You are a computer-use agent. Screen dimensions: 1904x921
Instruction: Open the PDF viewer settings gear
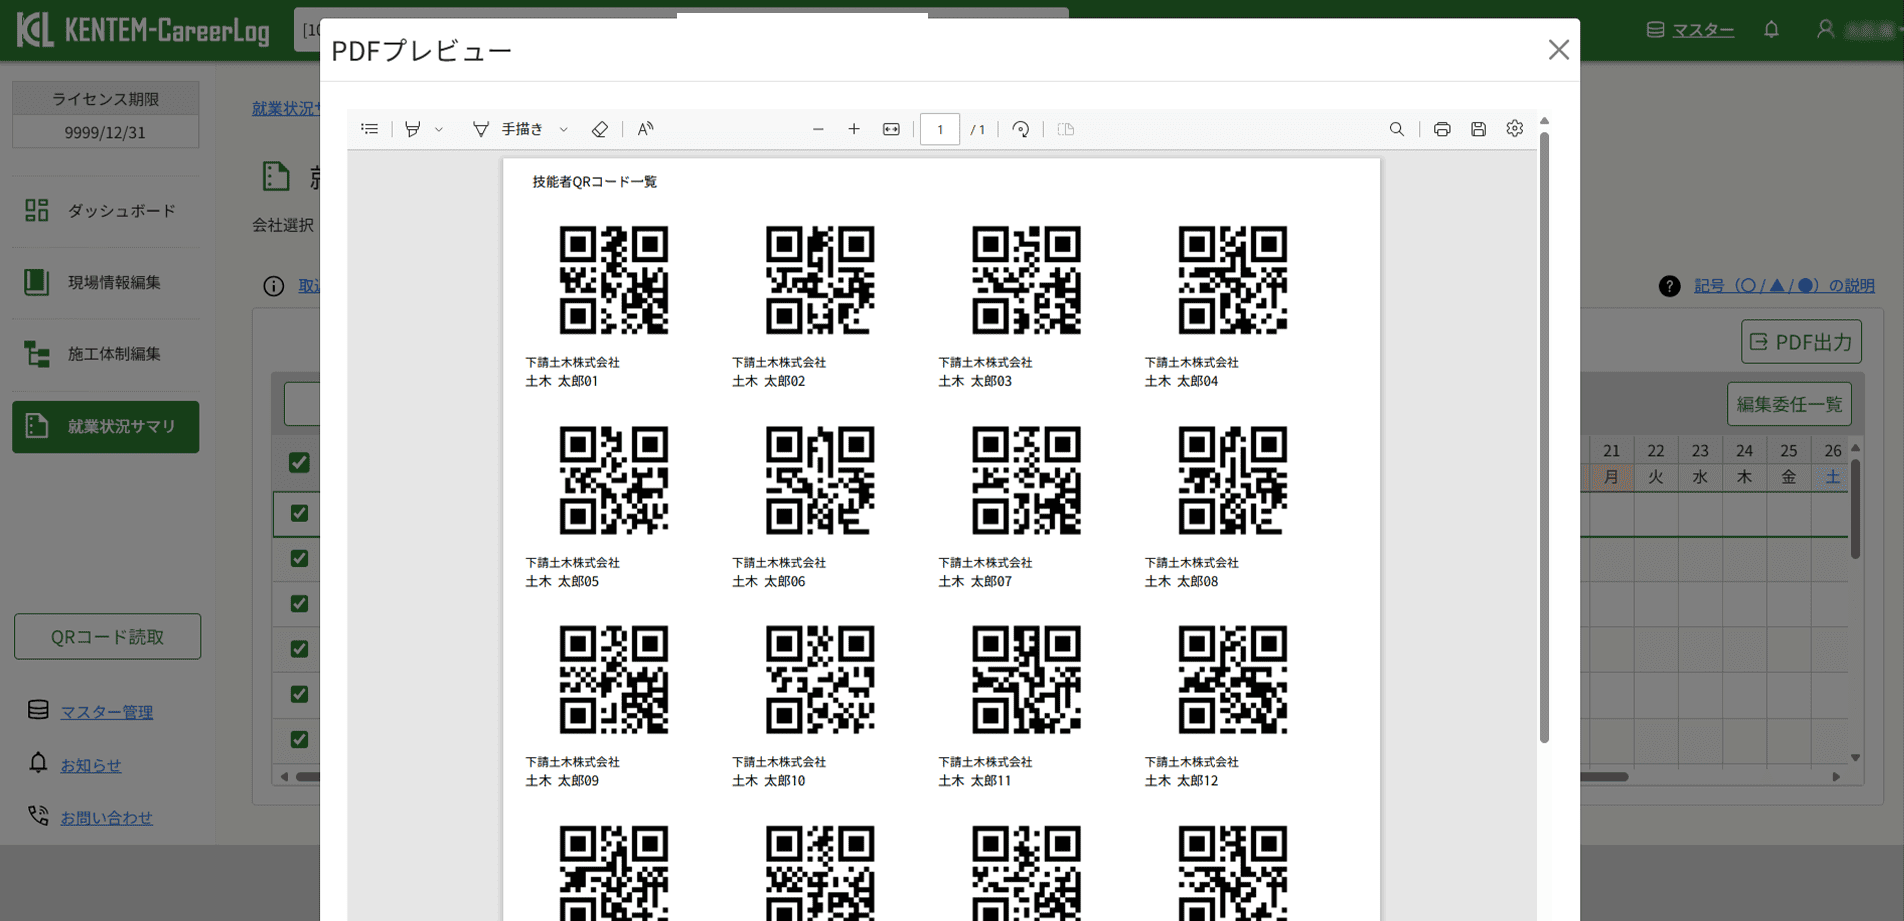pos(1514,128)
